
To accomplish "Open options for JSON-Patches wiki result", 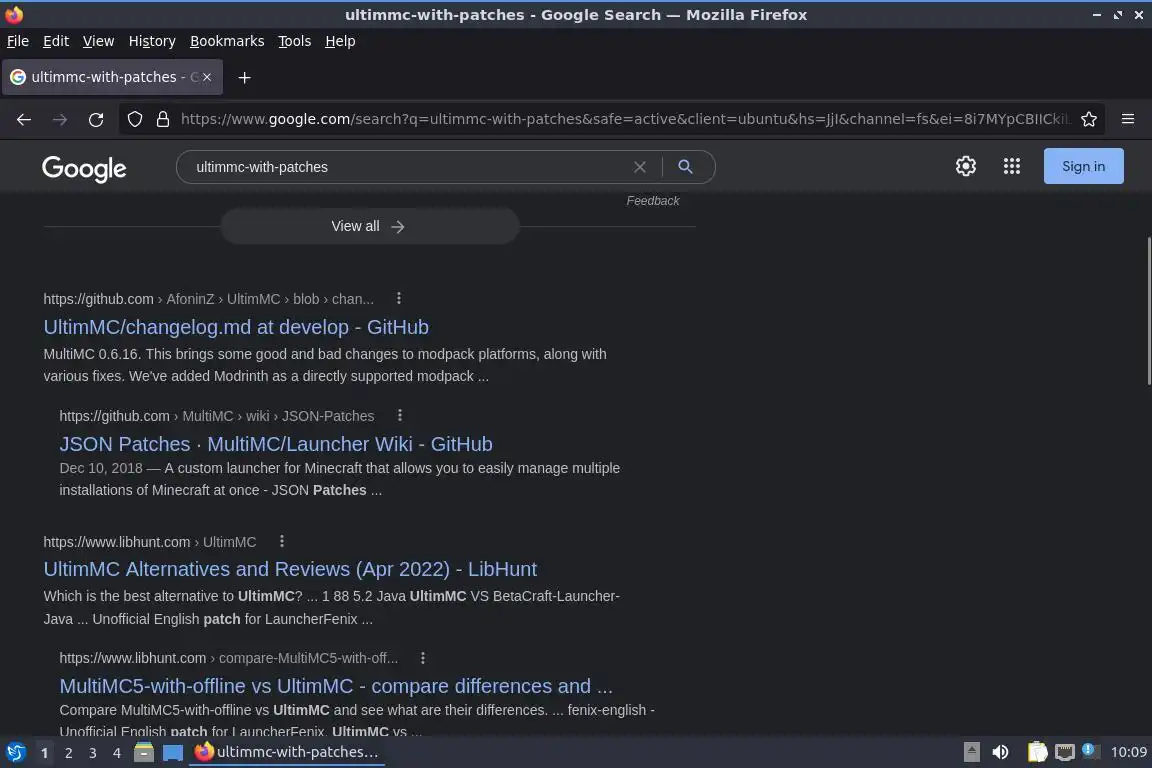I will click(400, 415).
